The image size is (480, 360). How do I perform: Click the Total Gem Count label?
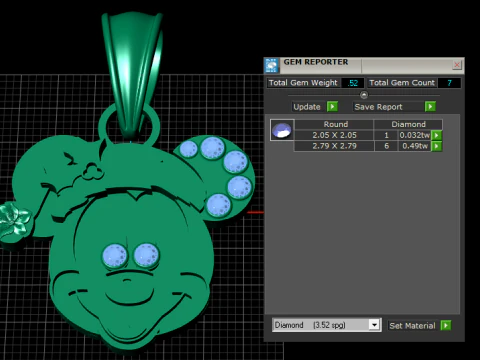point(402,83)
